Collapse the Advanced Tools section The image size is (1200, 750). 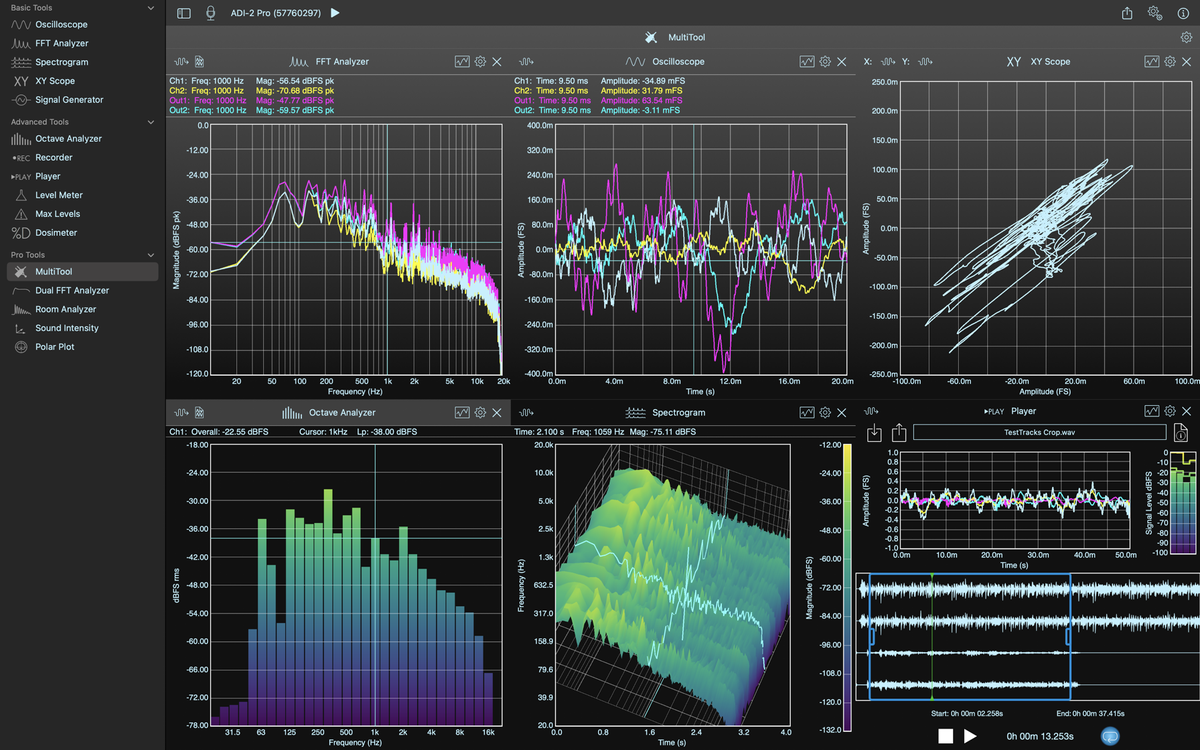click(x=150, y=122)
